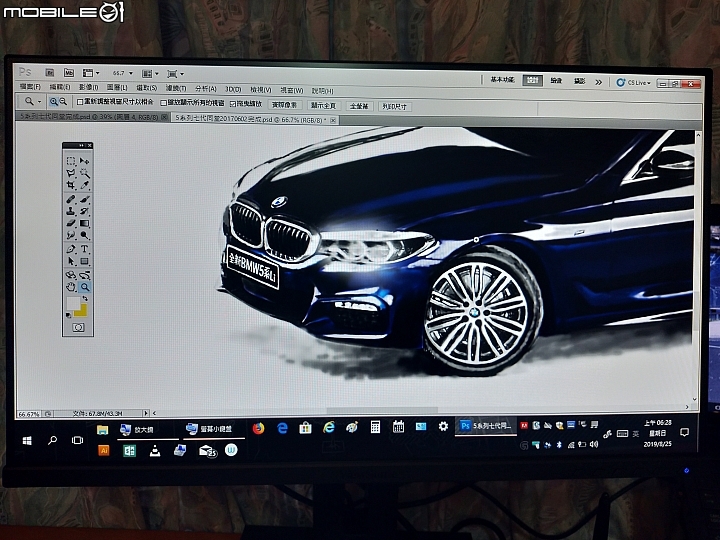Select the 攝影 workspace

pos(579,81)
